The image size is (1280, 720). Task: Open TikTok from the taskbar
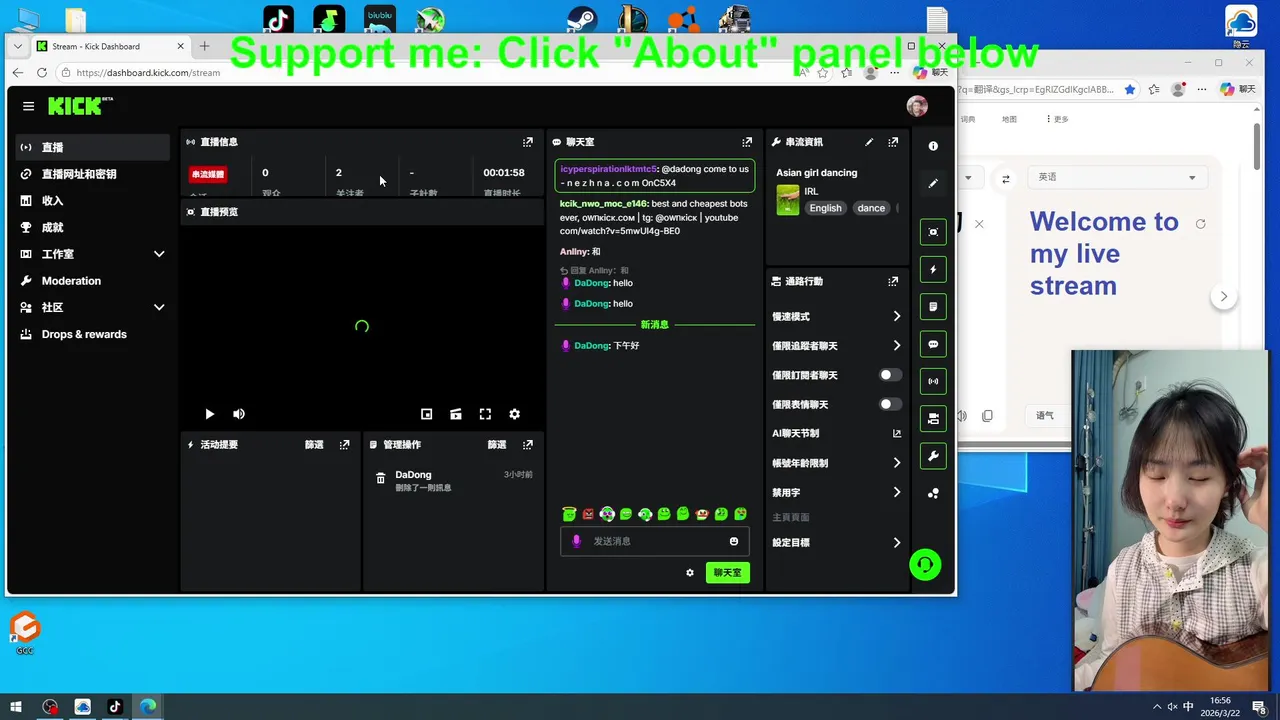(x=115, y=707)
